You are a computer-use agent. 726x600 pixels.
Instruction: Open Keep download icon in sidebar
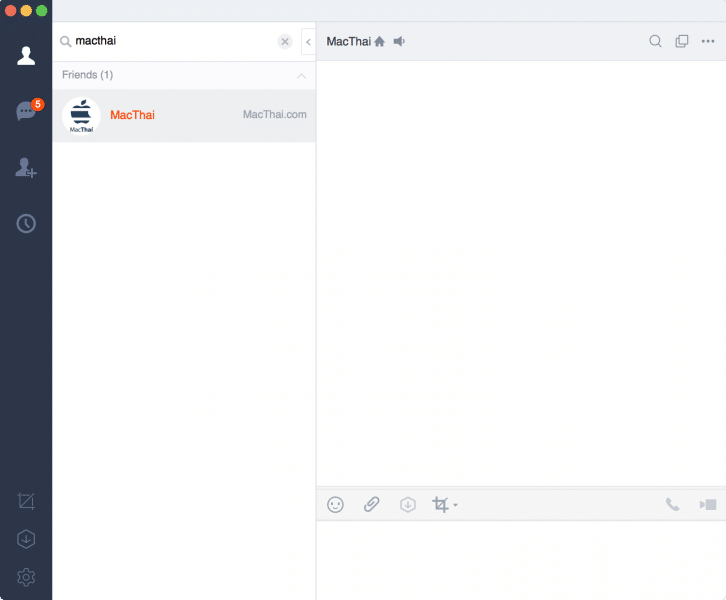click(26, 539)
